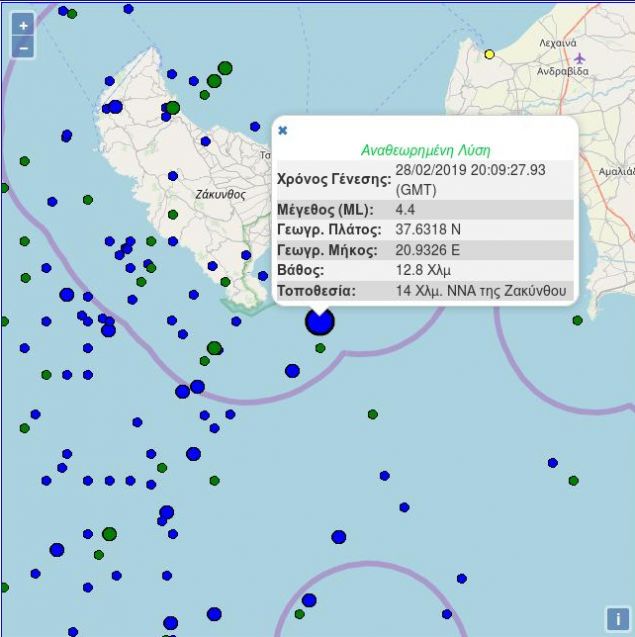Image resolution: width=635 pixels, height=637 pixels.
Task: Click the Τοποθεσία location text in popup
Action: (x=481, y=290)
